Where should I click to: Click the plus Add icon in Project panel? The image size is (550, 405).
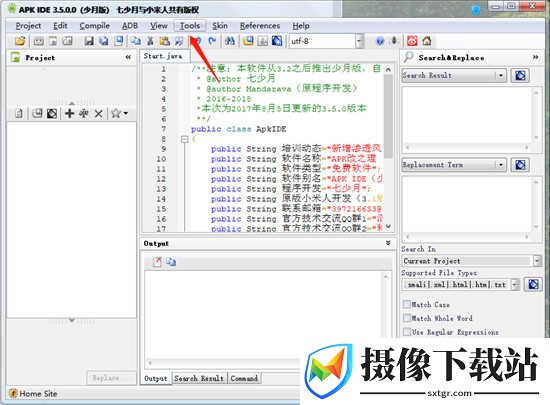click(x=69, y=113)
